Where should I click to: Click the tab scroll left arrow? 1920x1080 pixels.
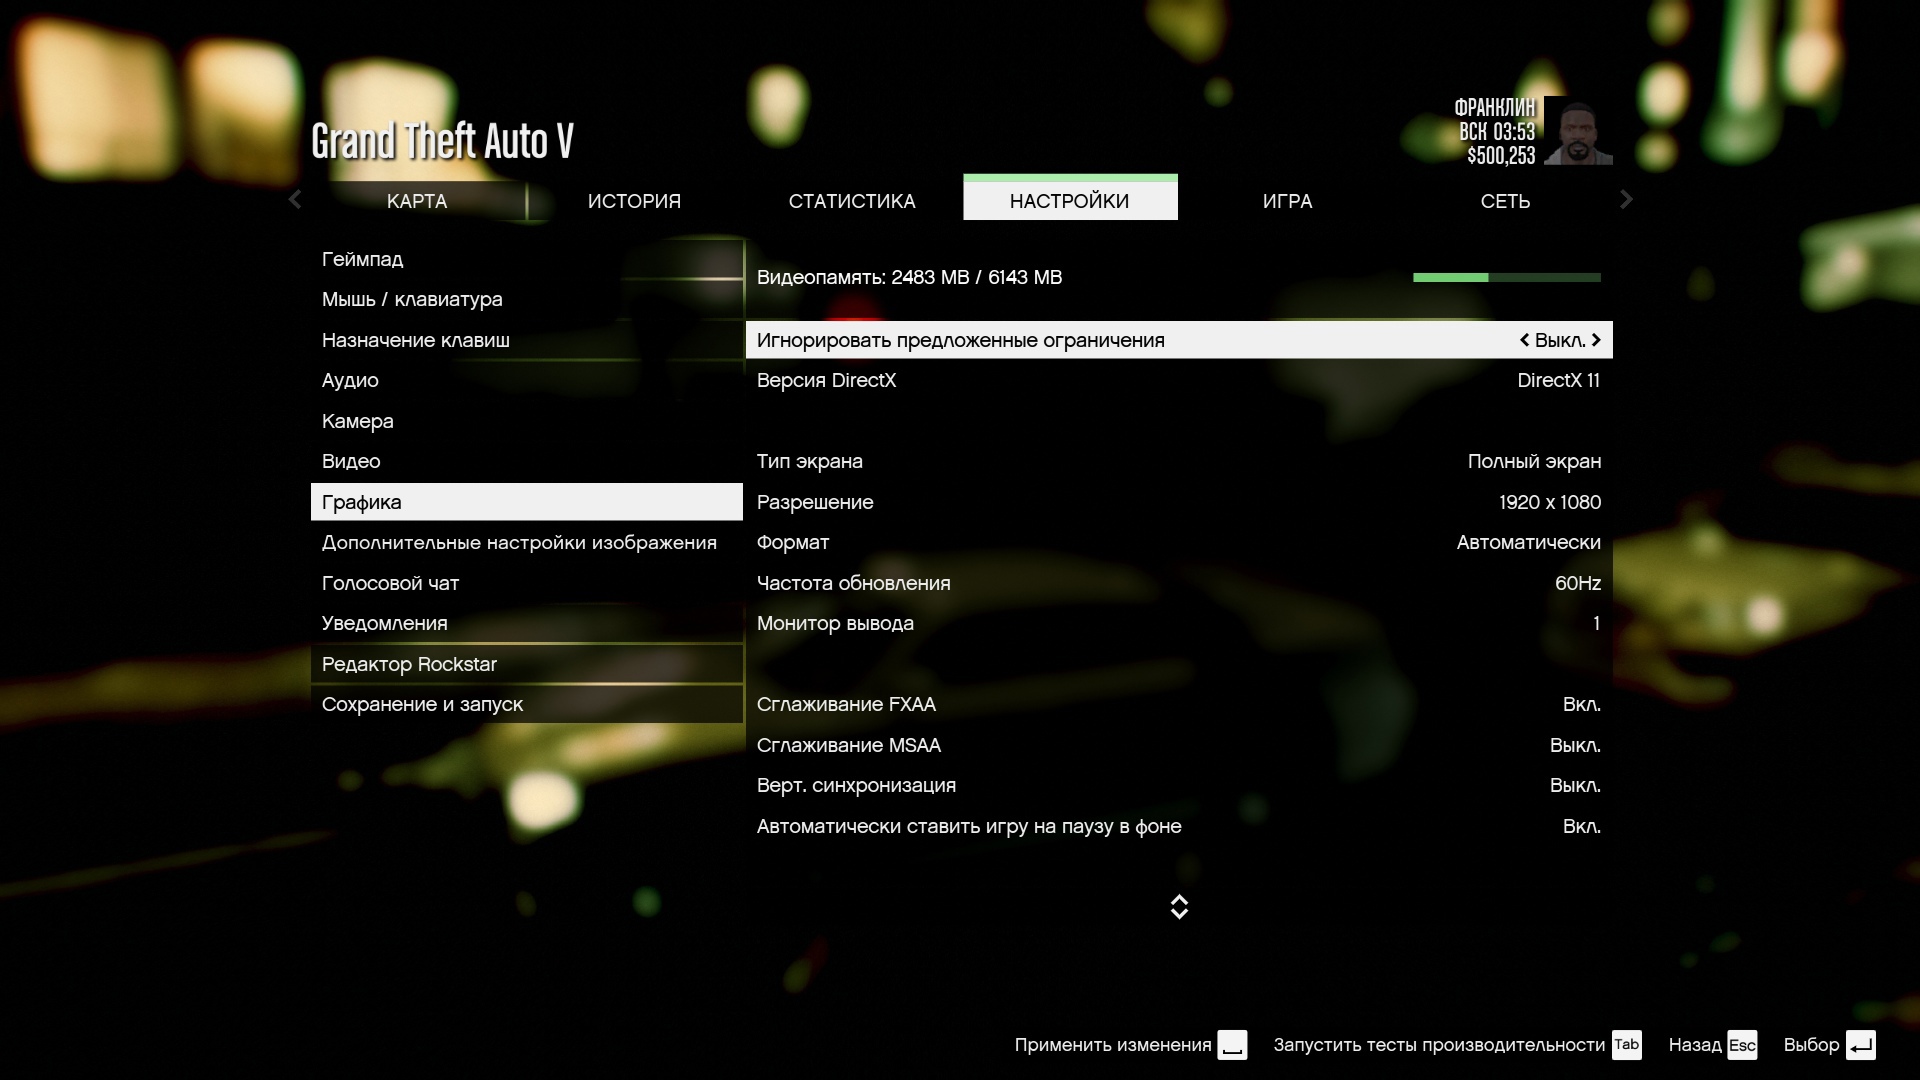pyautogui.click(x=295, y=200)
